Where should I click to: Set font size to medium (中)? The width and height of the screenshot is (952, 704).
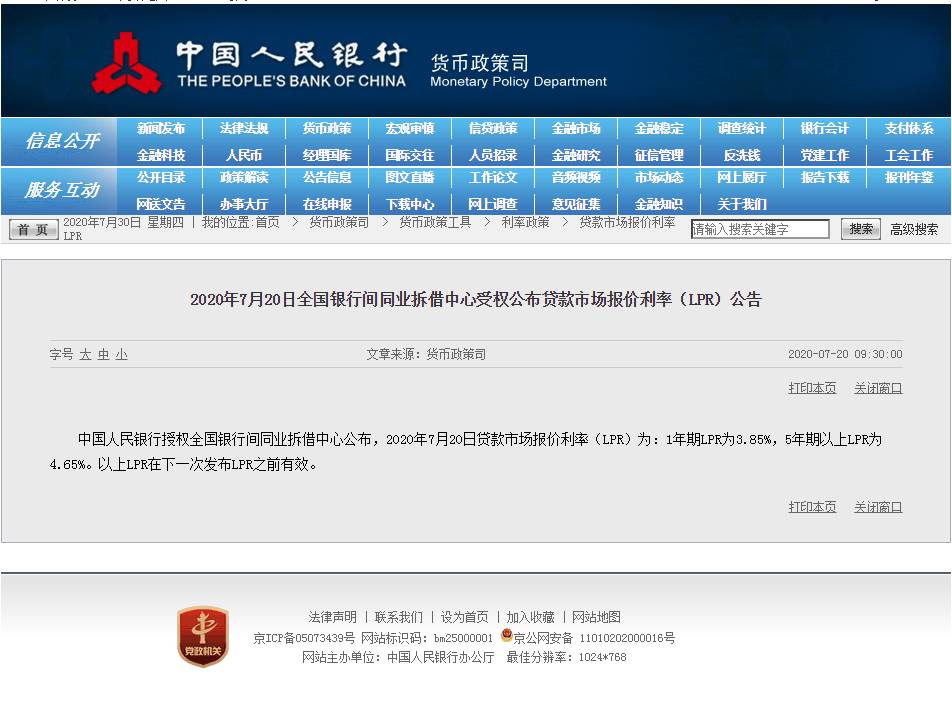(103, 355)
